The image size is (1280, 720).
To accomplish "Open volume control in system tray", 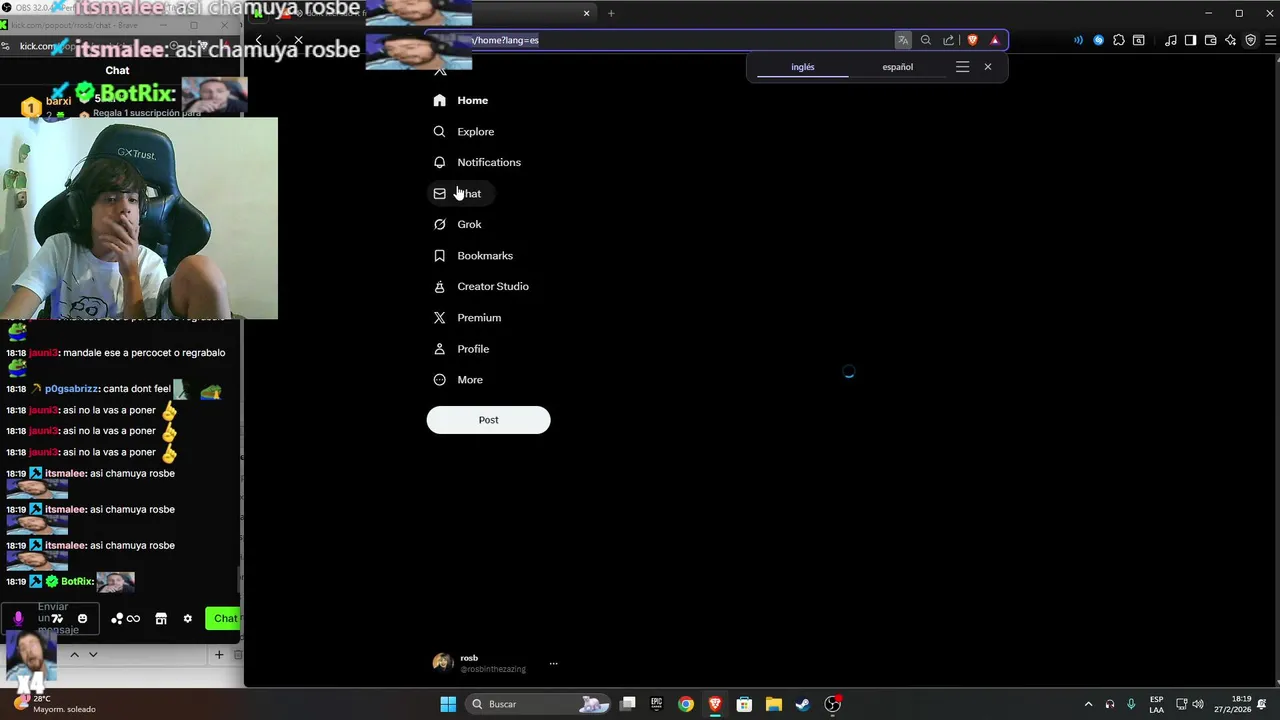I will pos(1198,704).
